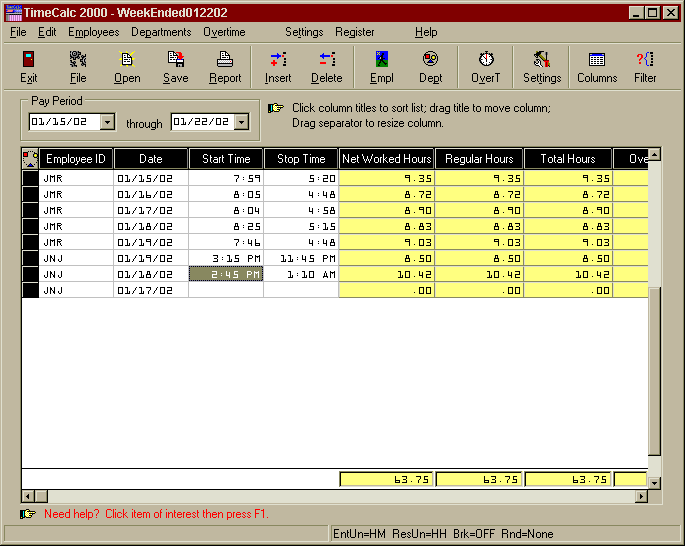This screenshot has width=685, height=546.
Task: Click the Open toolbar icon
Action: 127,59
